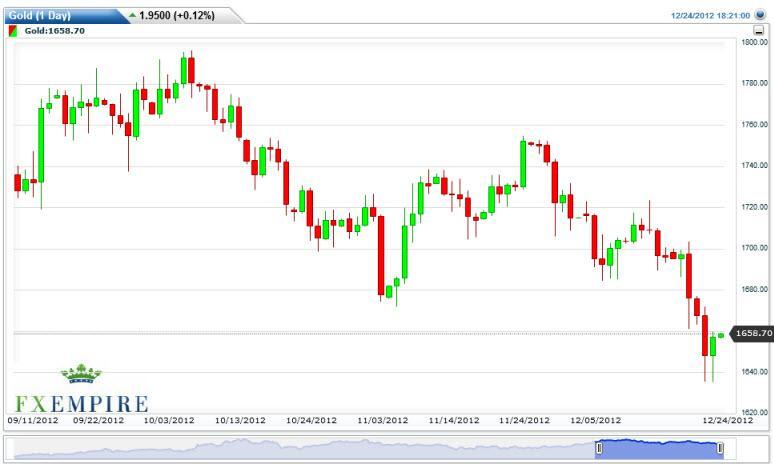
Task: Click the left handle of range slider
Action: [x=599, y=449]
